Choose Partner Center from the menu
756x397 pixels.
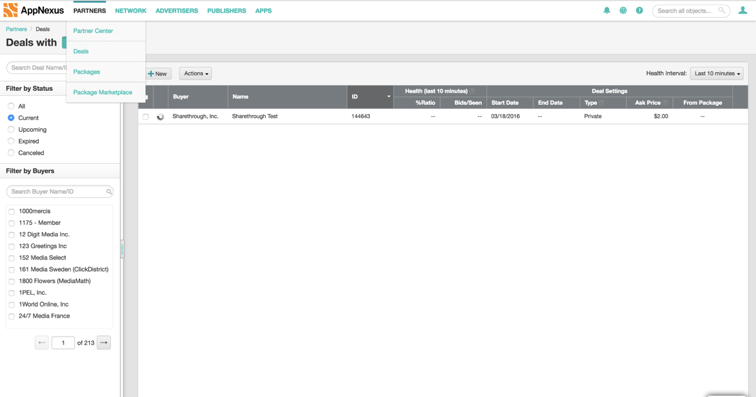pyautogui.click(x=93, y=31)
